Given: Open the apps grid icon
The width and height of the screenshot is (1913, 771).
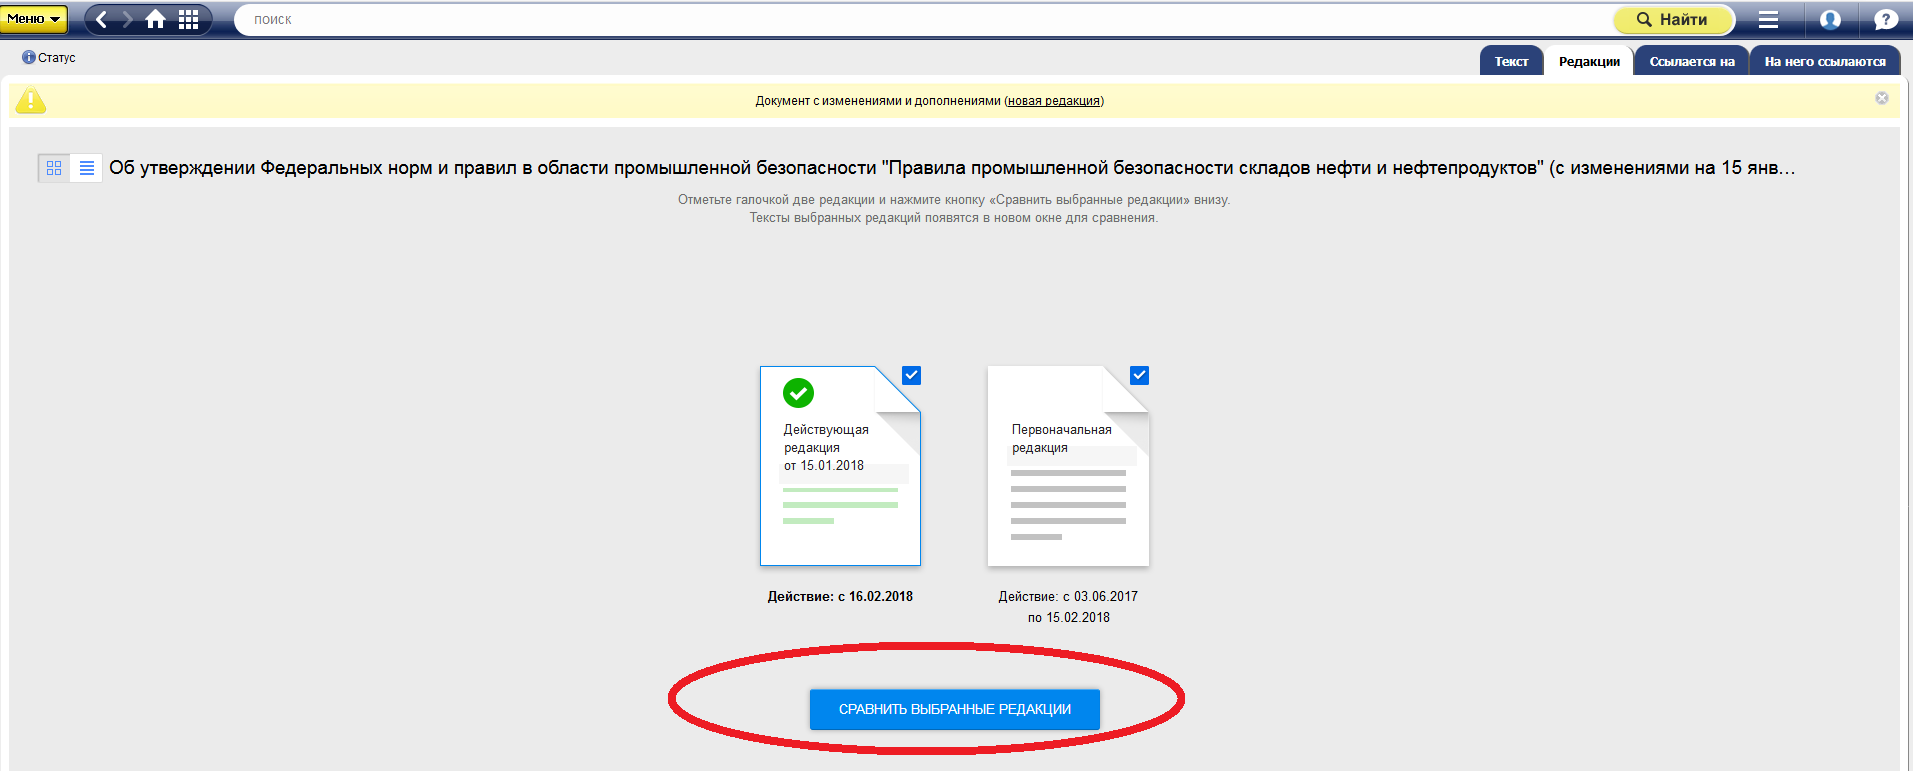Looking at the screenshot, I should [x=188, y=19].
